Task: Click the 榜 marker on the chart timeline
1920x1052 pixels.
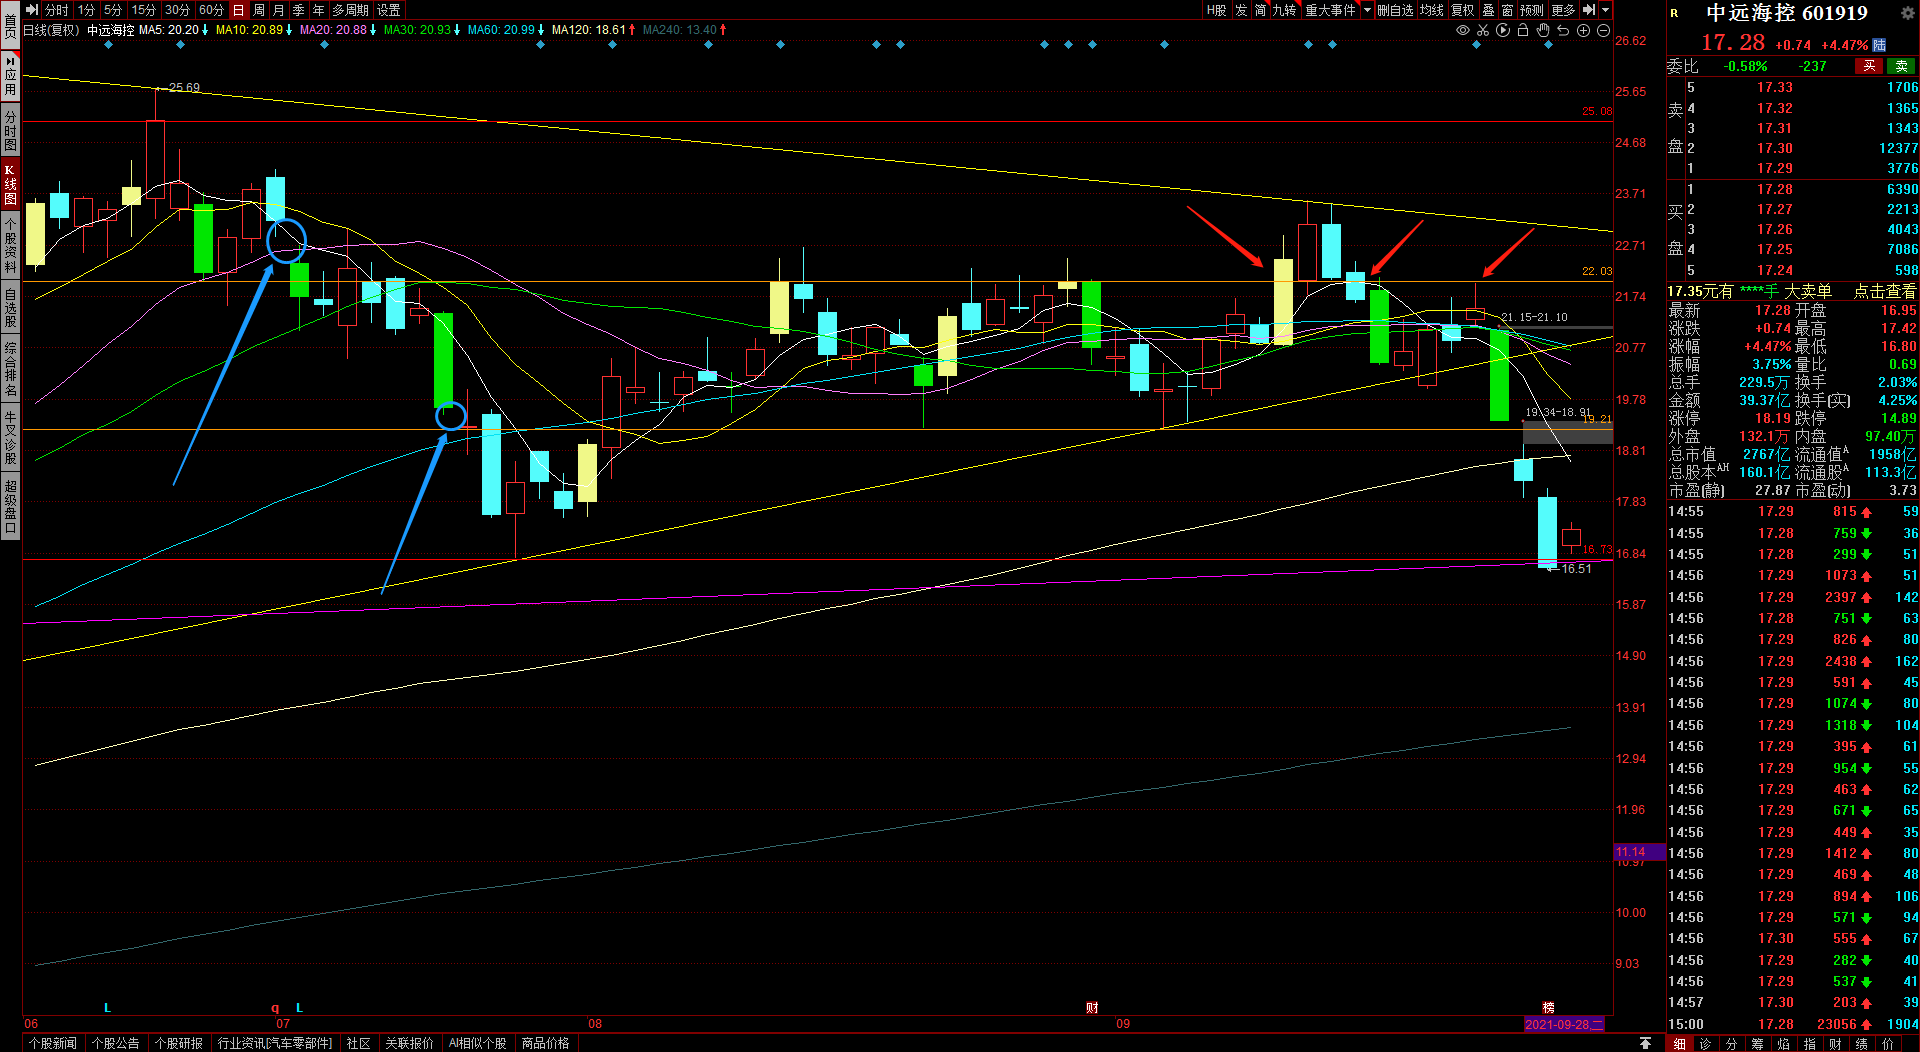Action: tap(1548, 1007)
